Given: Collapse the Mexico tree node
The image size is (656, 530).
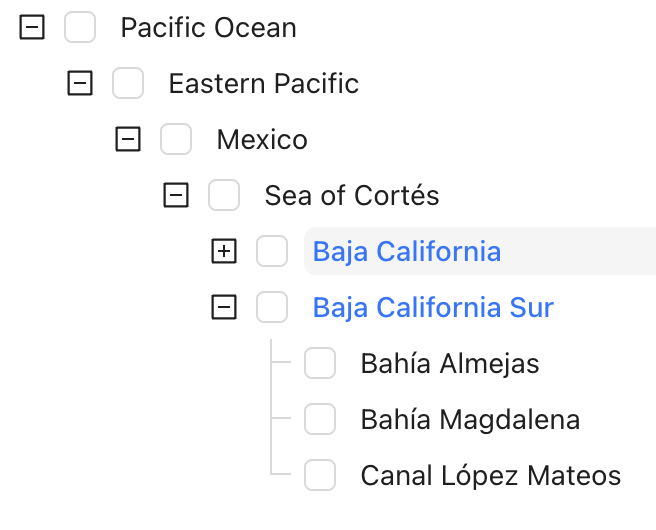Looking at the screenshot, I should tap(128, 140).
